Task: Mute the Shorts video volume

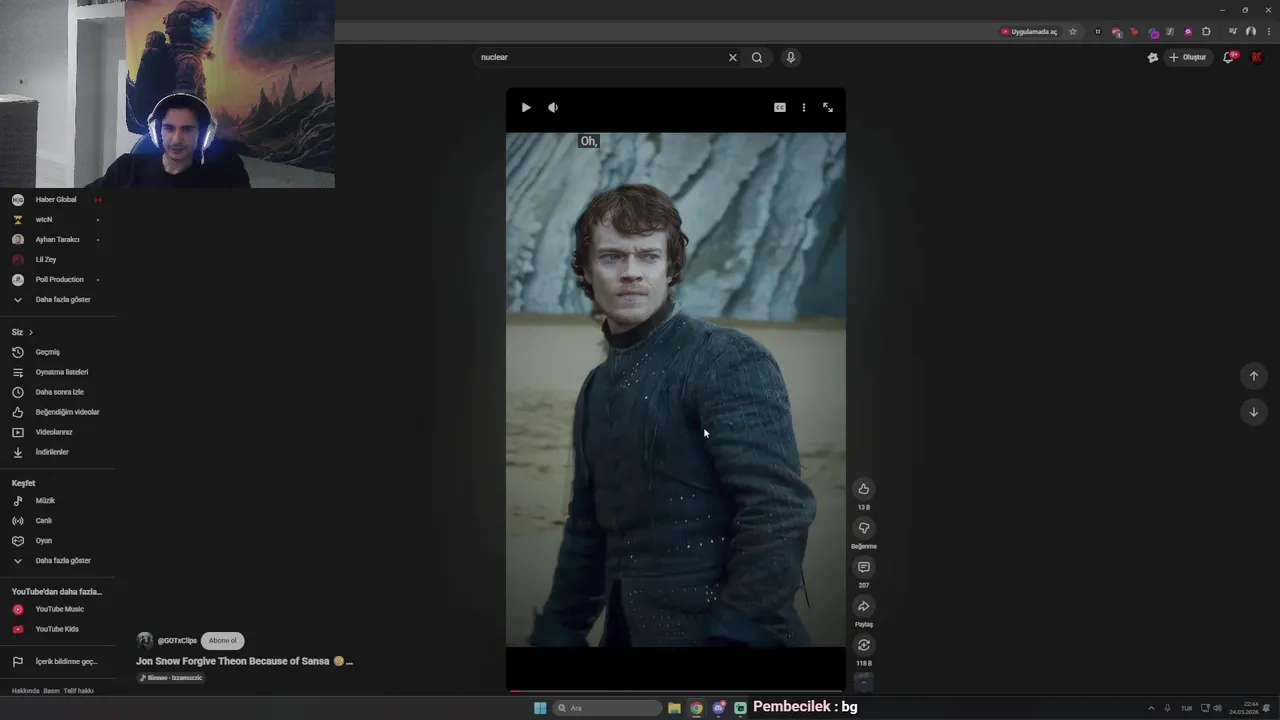Action: point(553,107)
